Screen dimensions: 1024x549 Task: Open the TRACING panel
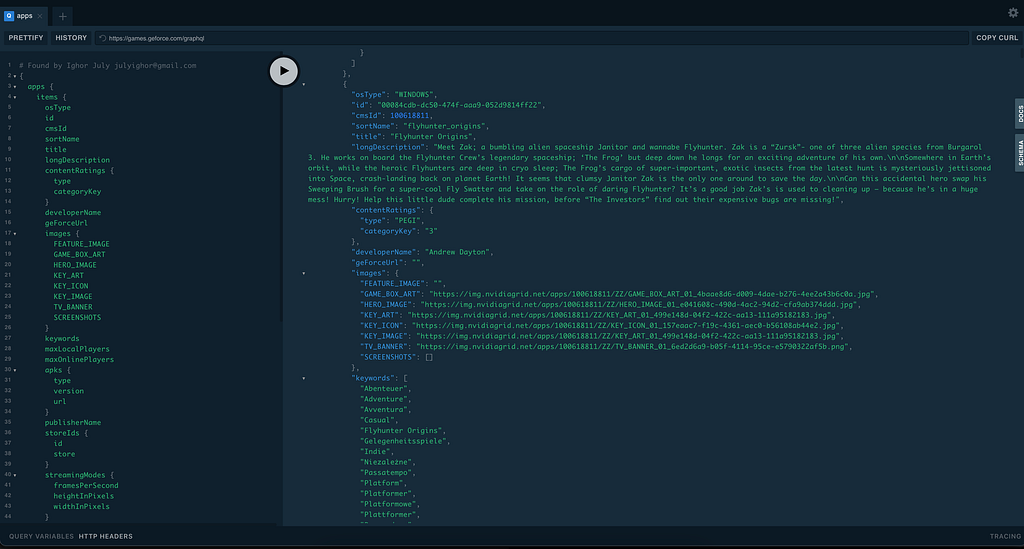[1005, 536]
